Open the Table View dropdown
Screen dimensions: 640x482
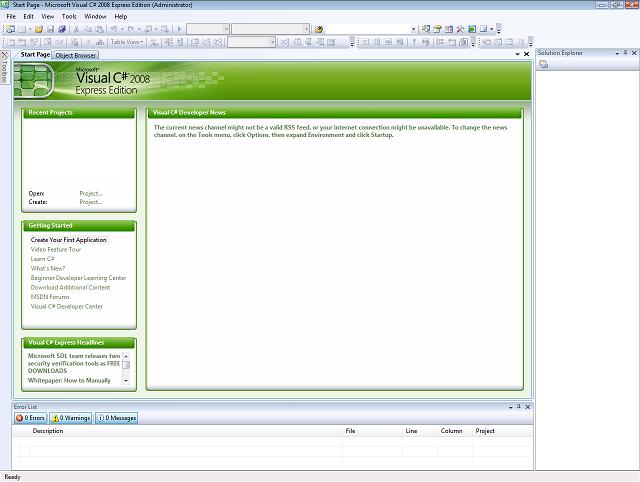pos(127,42)
